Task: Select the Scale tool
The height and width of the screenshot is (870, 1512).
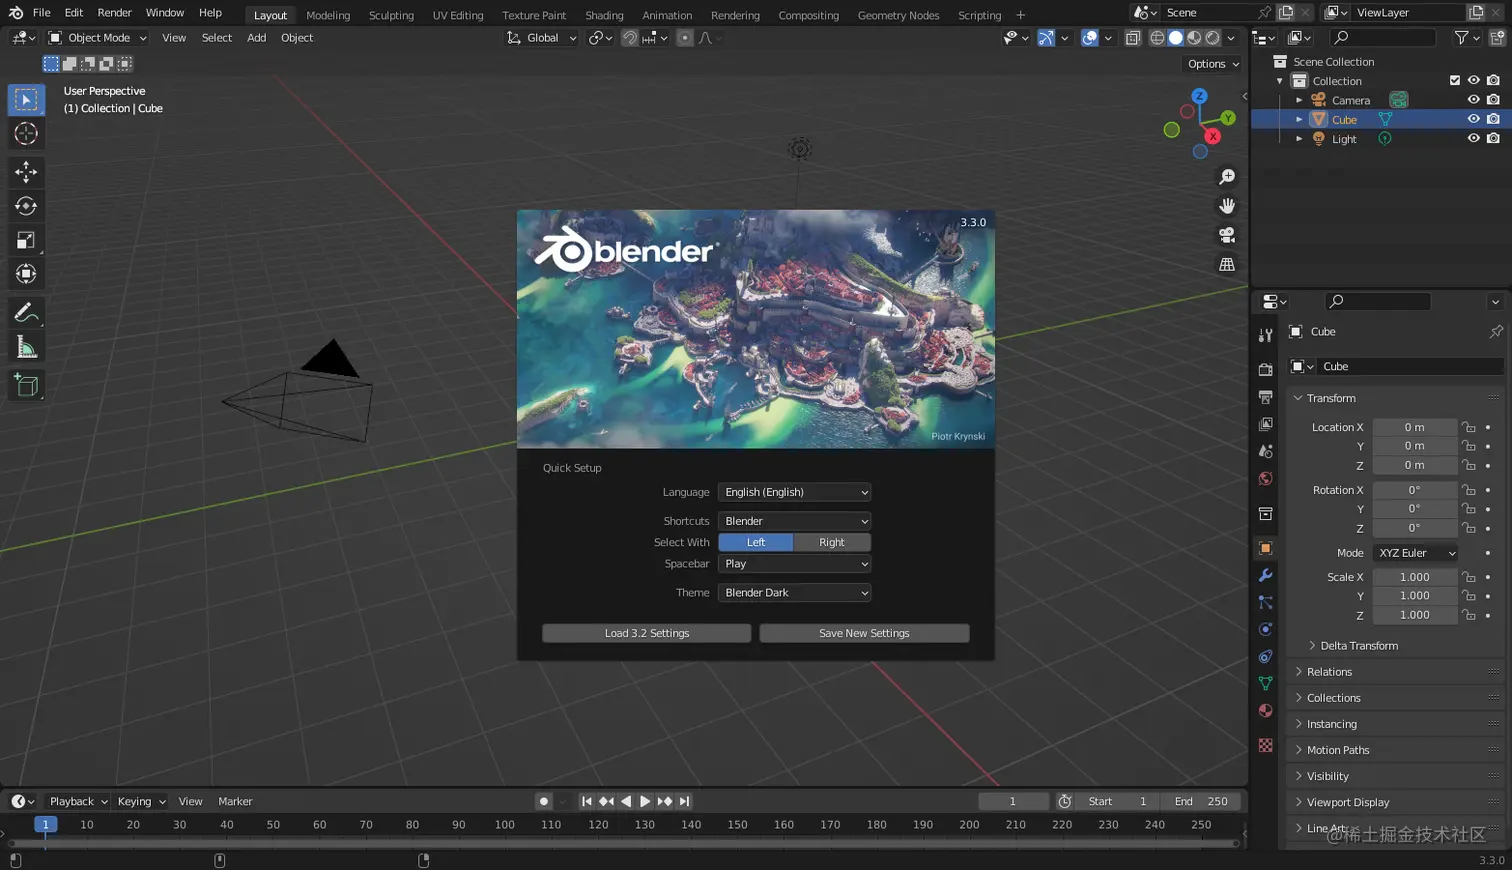Action: point(26,240)
